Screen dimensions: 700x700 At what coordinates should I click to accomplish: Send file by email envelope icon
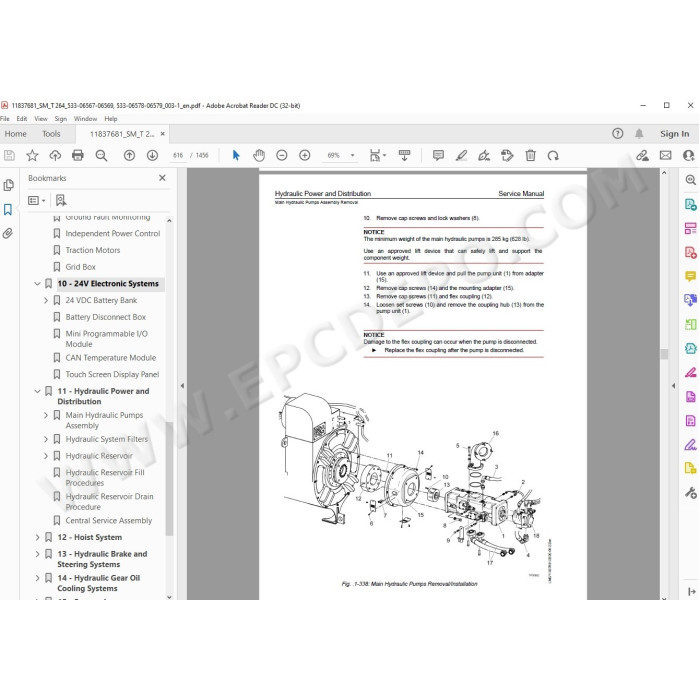(666, 155)
